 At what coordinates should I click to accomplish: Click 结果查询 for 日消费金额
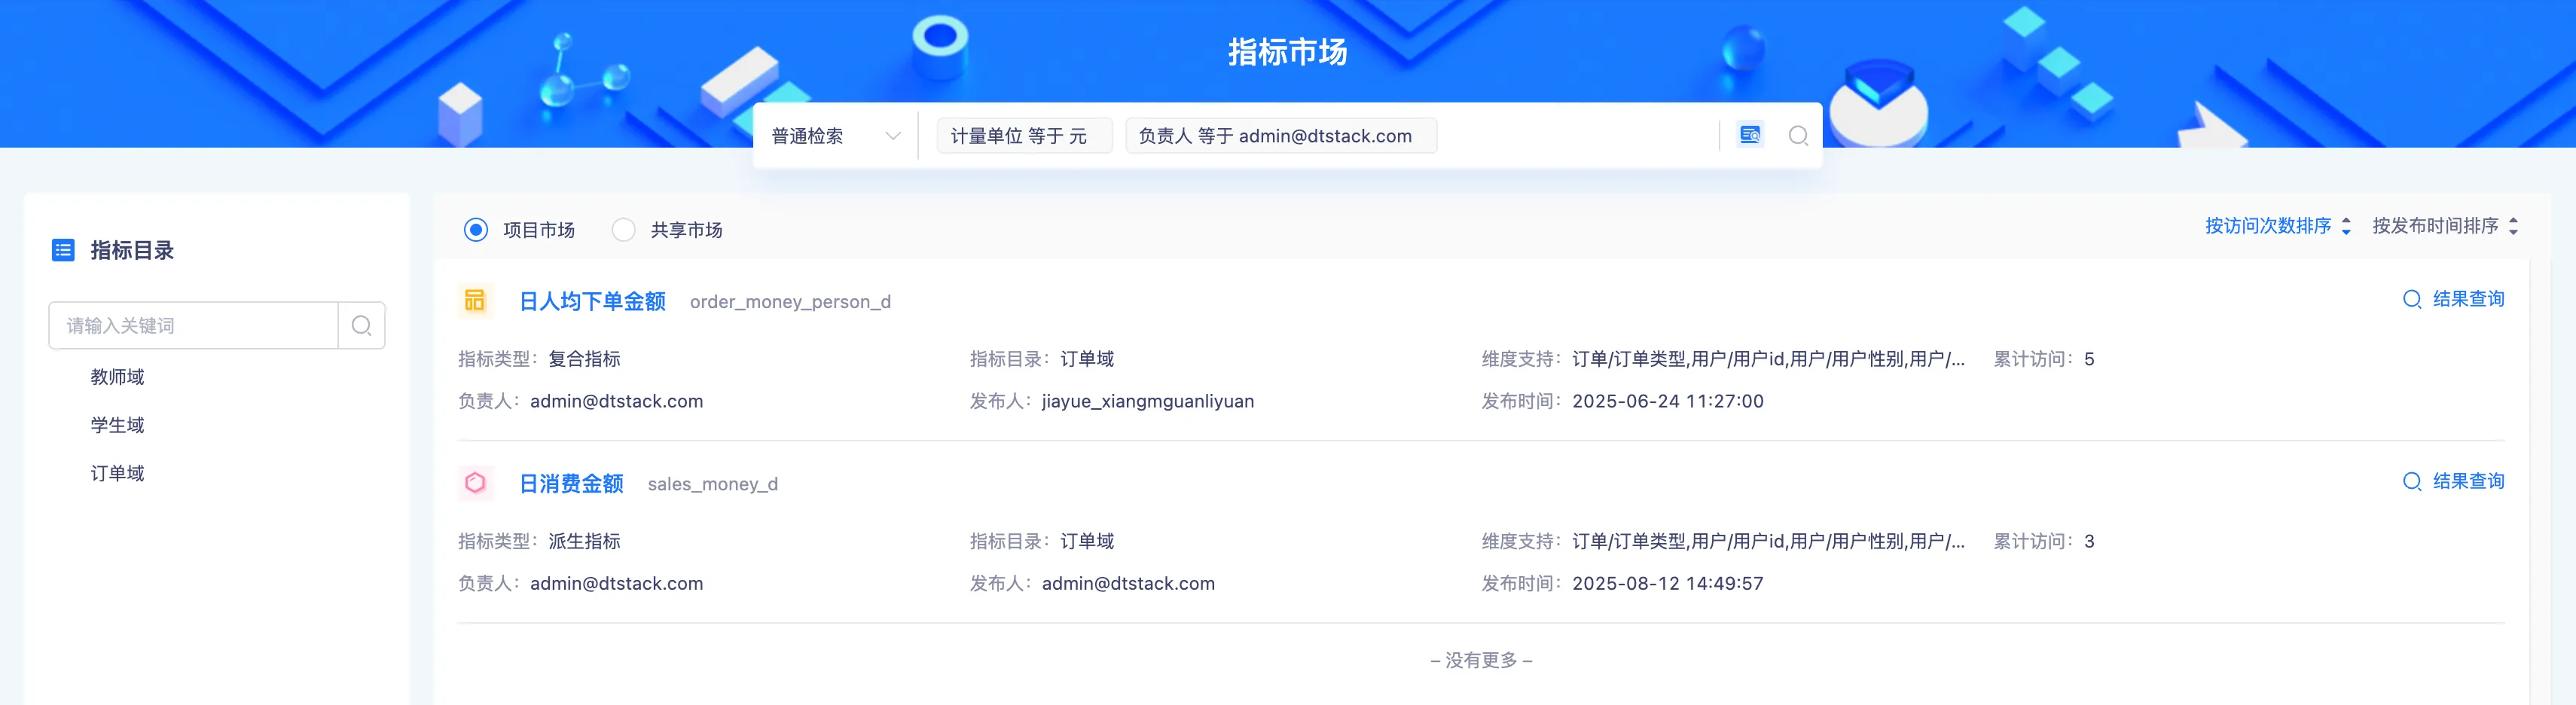[x=2453, y=481]
